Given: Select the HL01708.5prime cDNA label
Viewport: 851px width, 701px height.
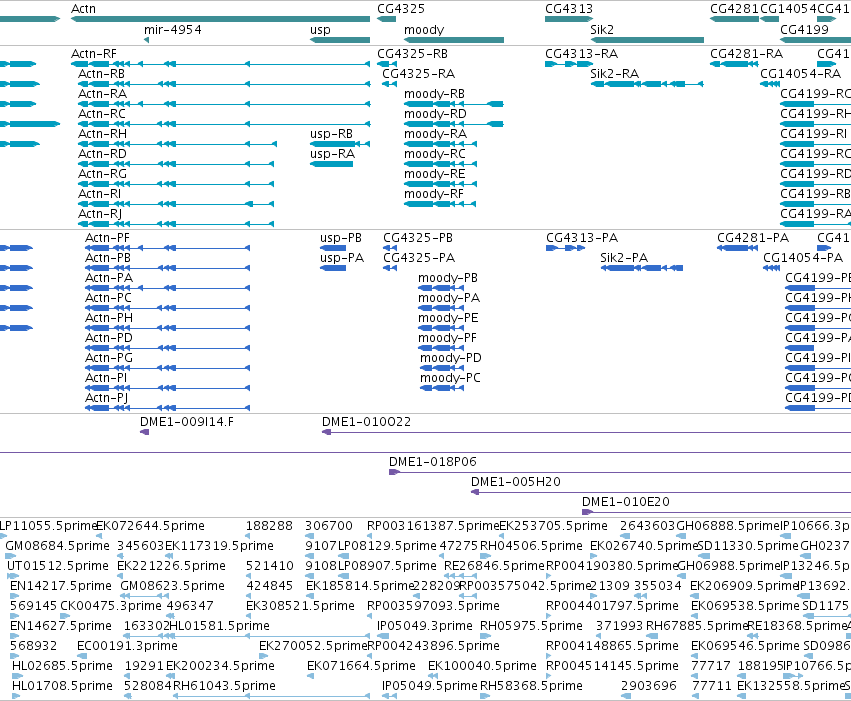Looking at the screenshot, I should coord(62,686).
